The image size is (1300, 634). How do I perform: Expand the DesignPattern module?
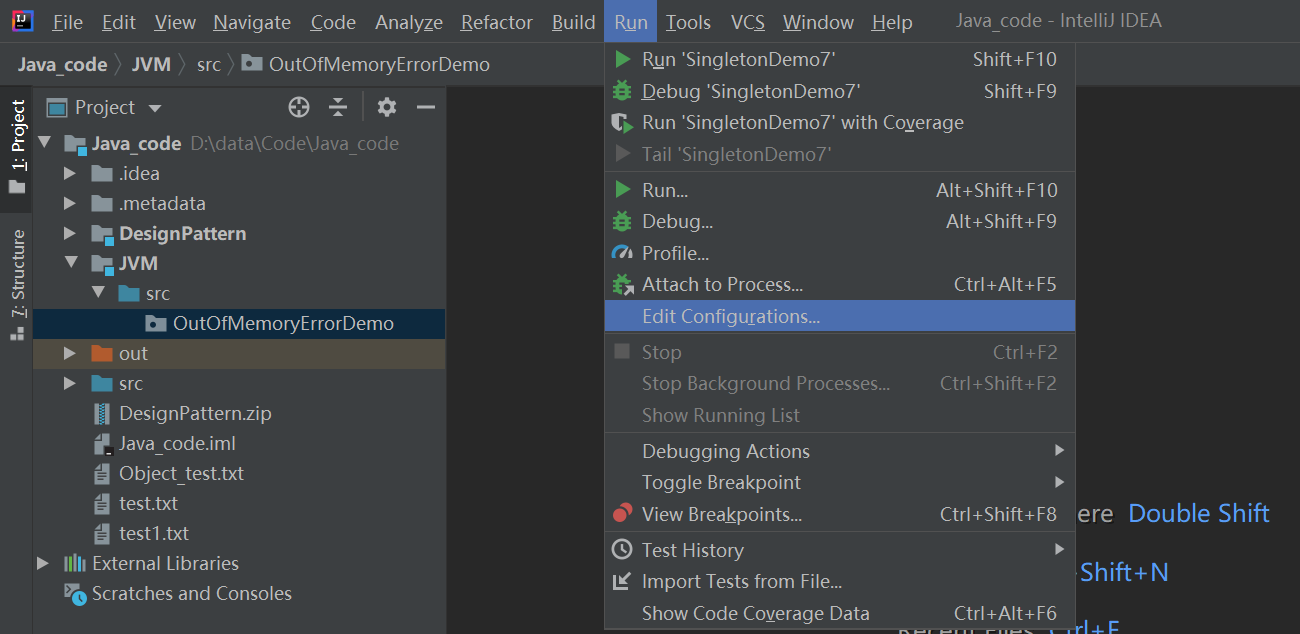point(70,233)
